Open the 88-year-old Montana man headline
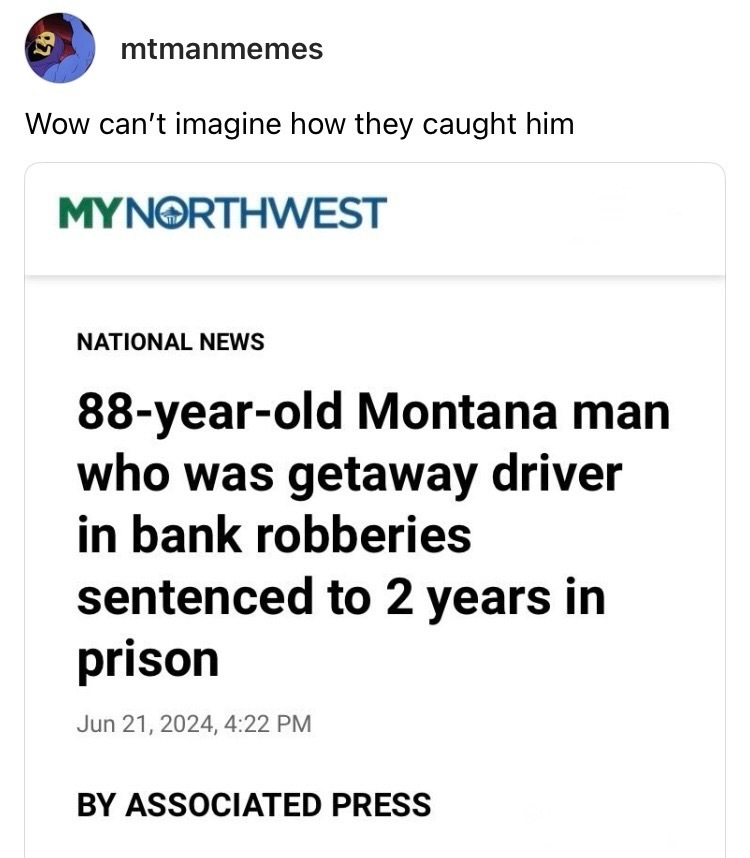The image size is (750, 858). tap(373, 535)
